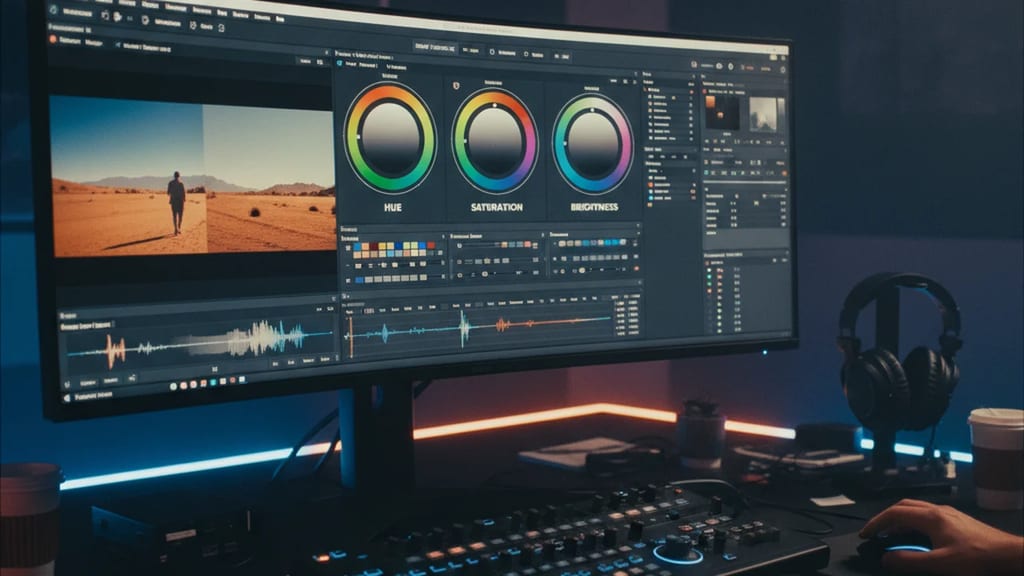Click the orange waveform spike in the lower-left audio panel
This screenshot has width=1024, height=576.
(116, 351)
